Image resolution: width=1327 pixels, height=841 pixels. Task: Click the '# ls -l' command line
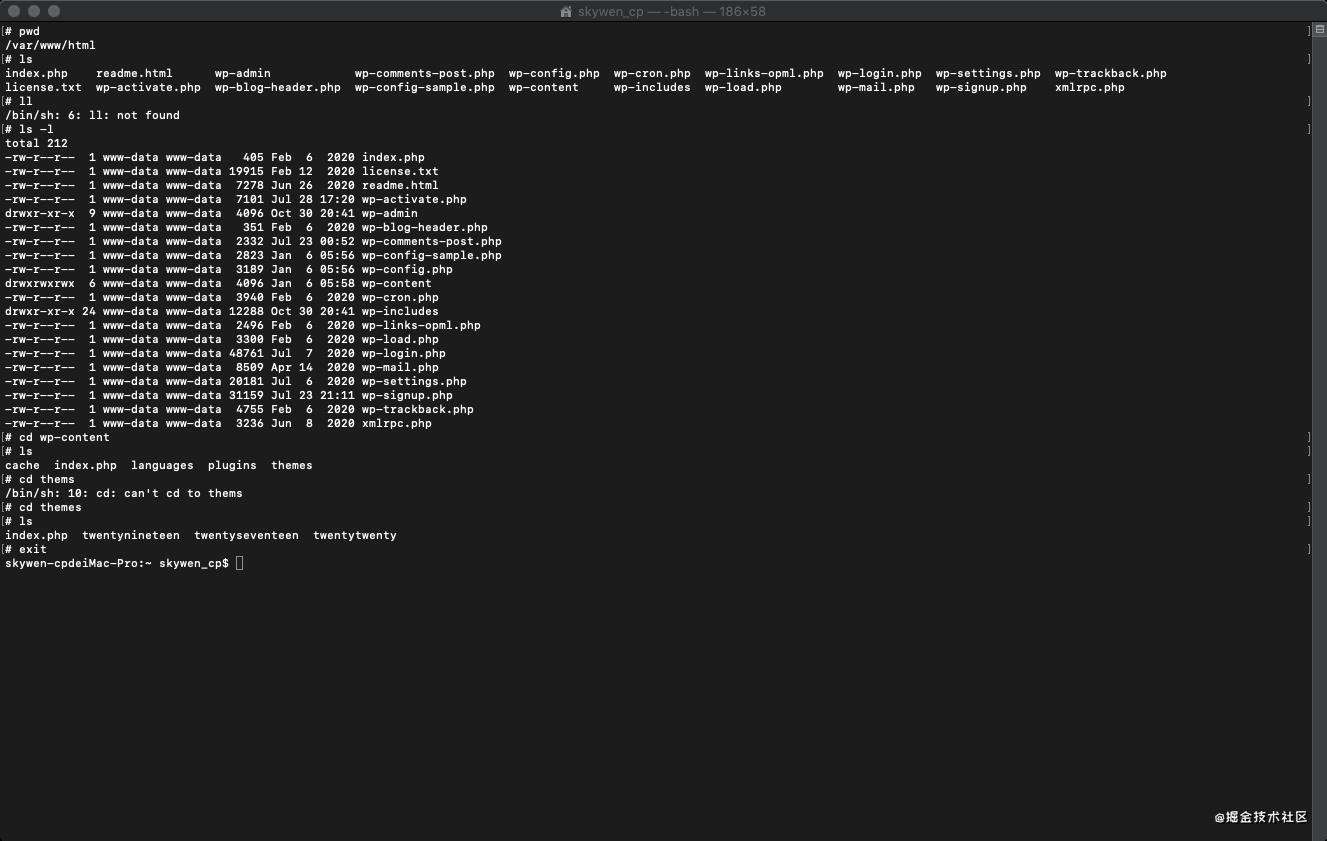29,129
